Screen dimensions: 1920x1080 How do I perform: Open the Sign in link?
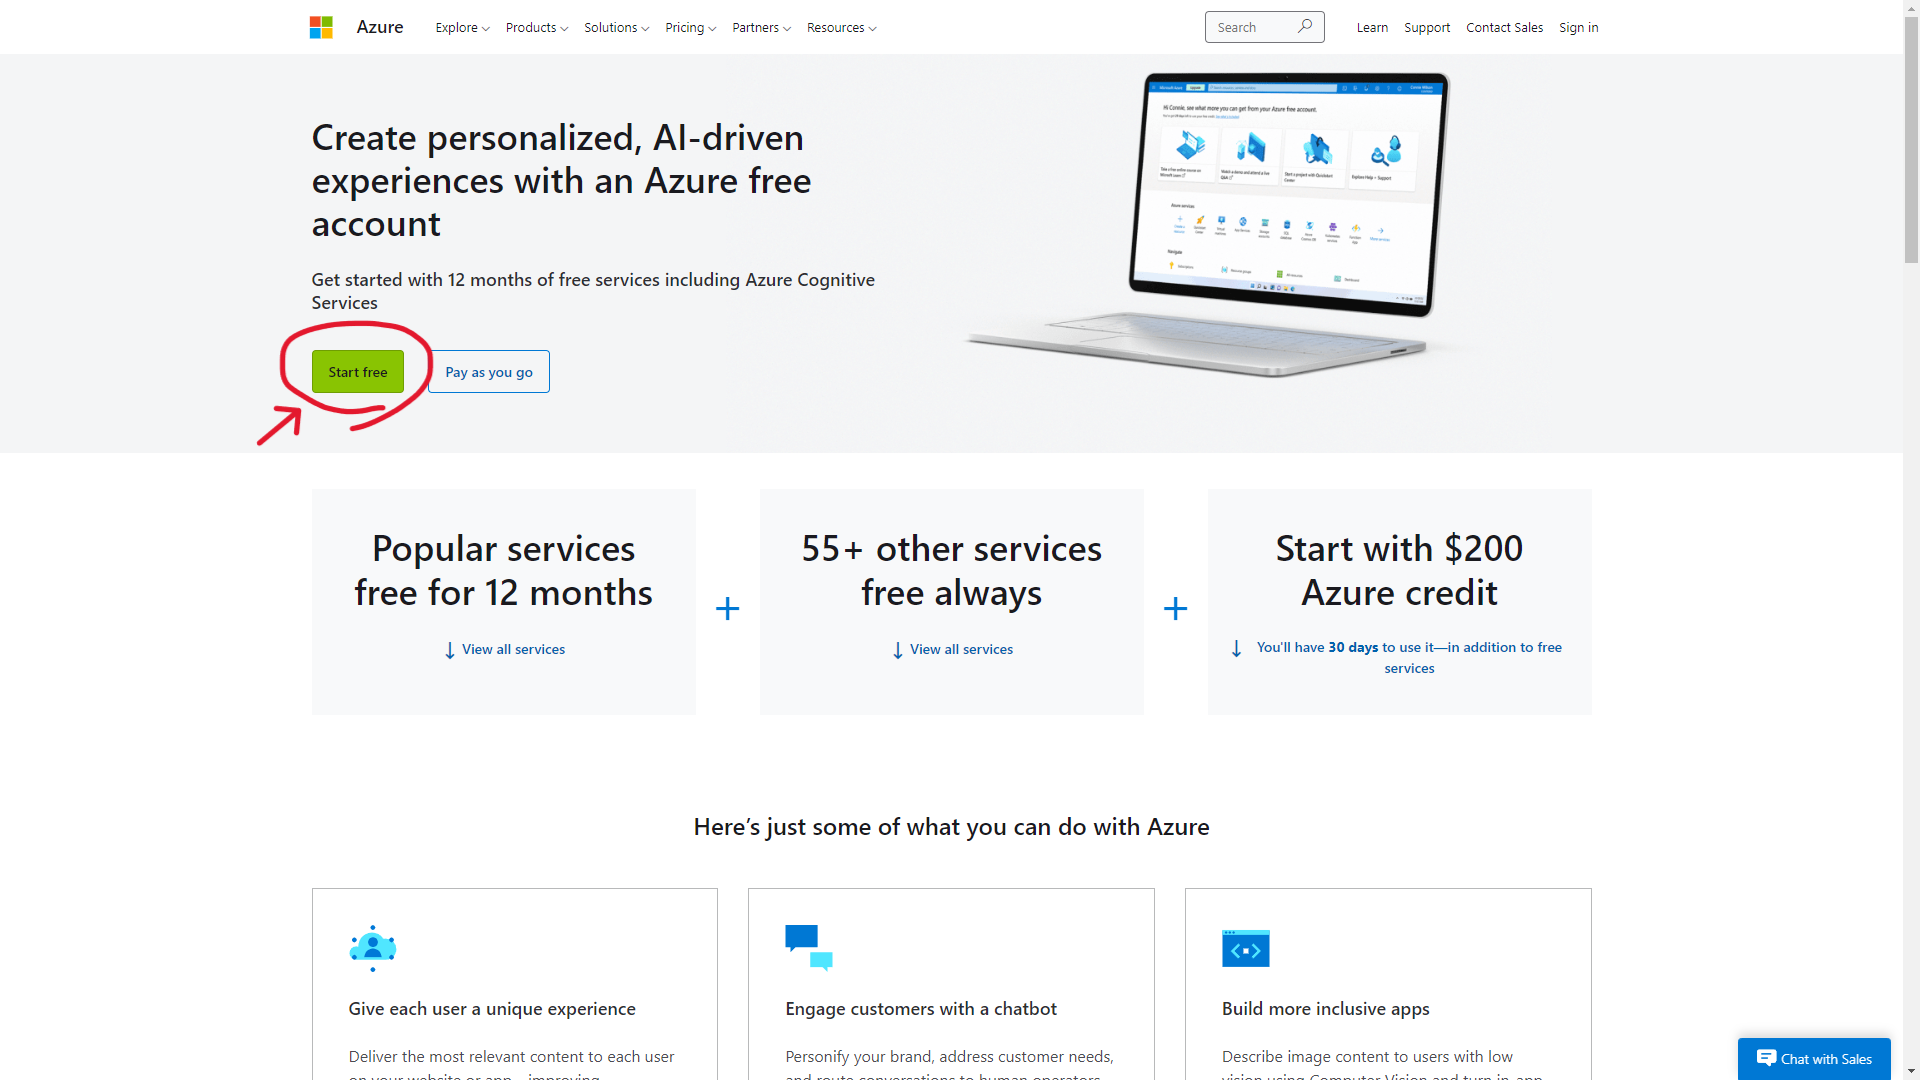click(x=1578, y=28)
